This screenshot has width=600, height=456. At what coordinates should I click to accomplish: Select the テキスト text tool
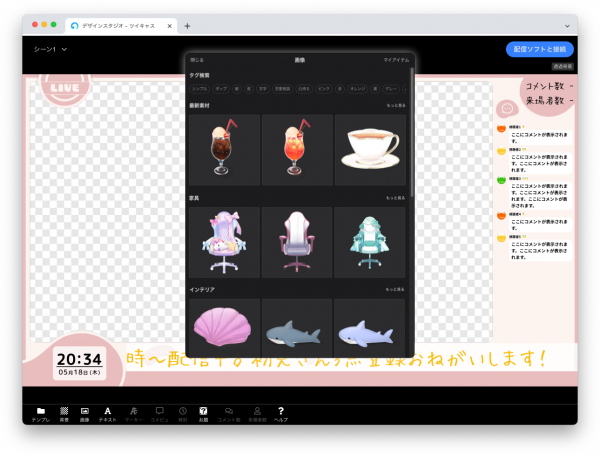click(108, 415)
